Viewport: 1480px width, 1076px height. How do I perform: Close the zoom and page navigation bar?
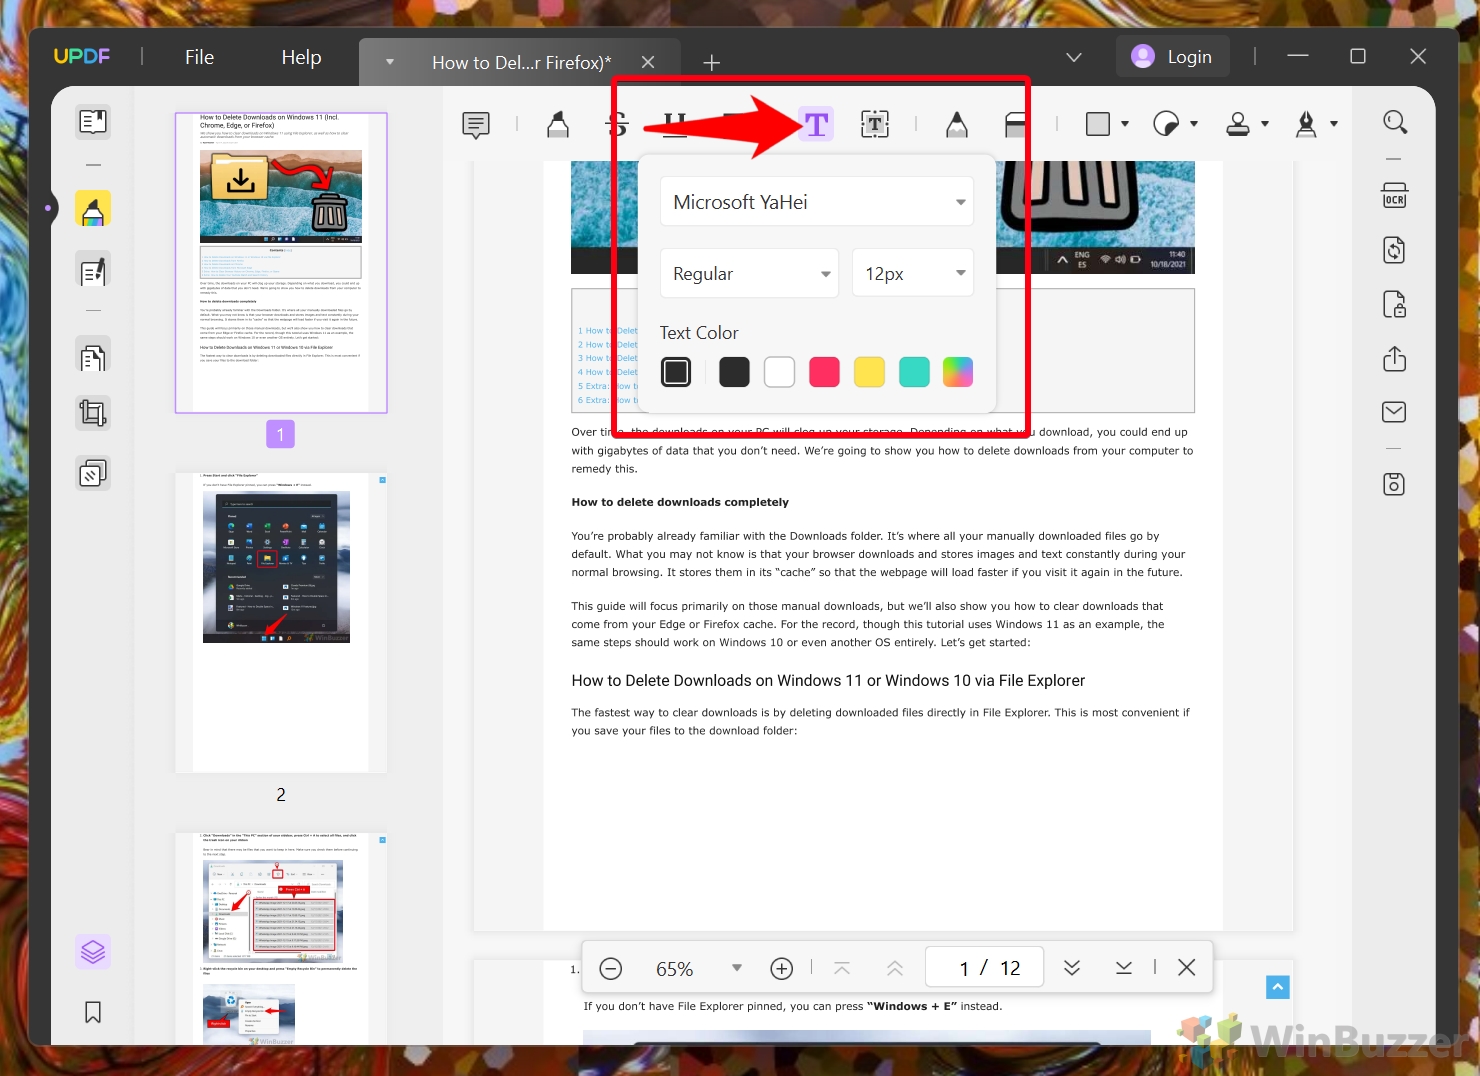[1187, 967]
